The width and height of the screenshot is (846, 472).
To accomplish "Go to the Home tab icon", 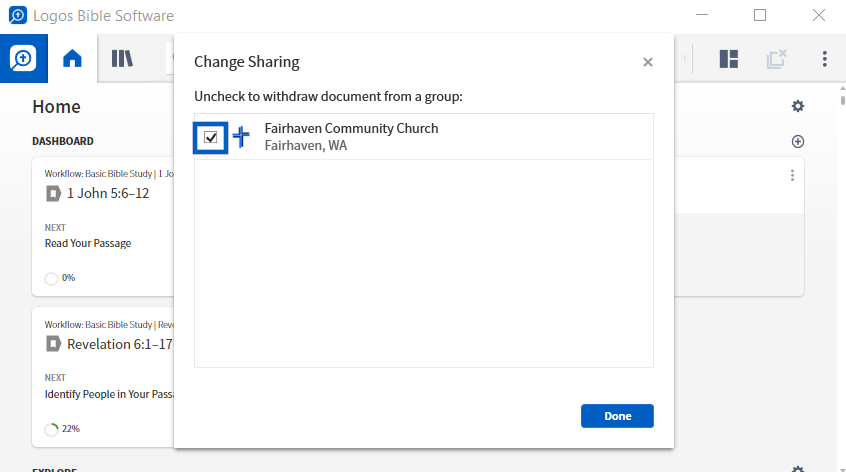I will 72,58.
